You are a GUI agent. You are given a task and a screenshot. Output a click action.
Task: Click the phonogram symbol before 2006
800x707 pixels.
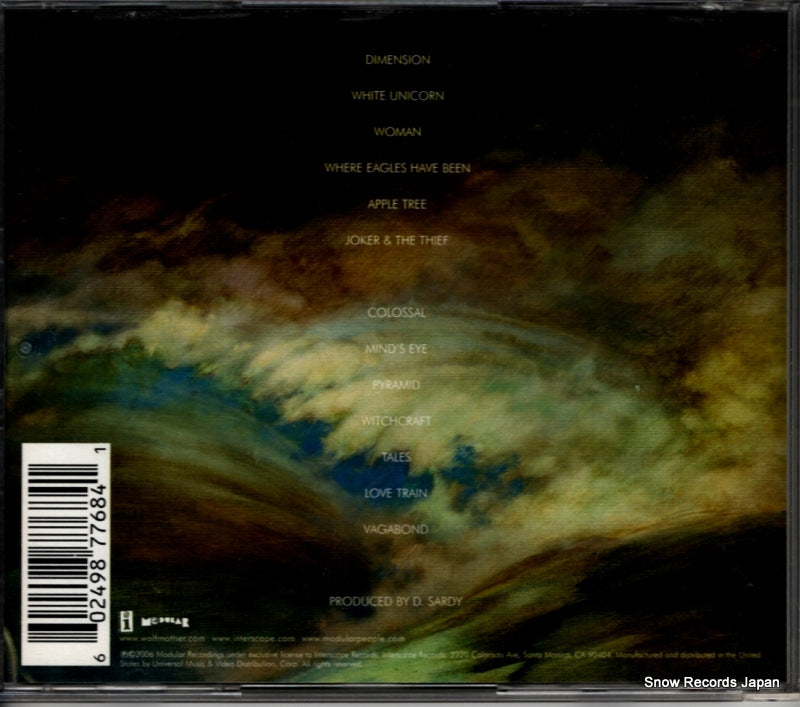point(119,651)
